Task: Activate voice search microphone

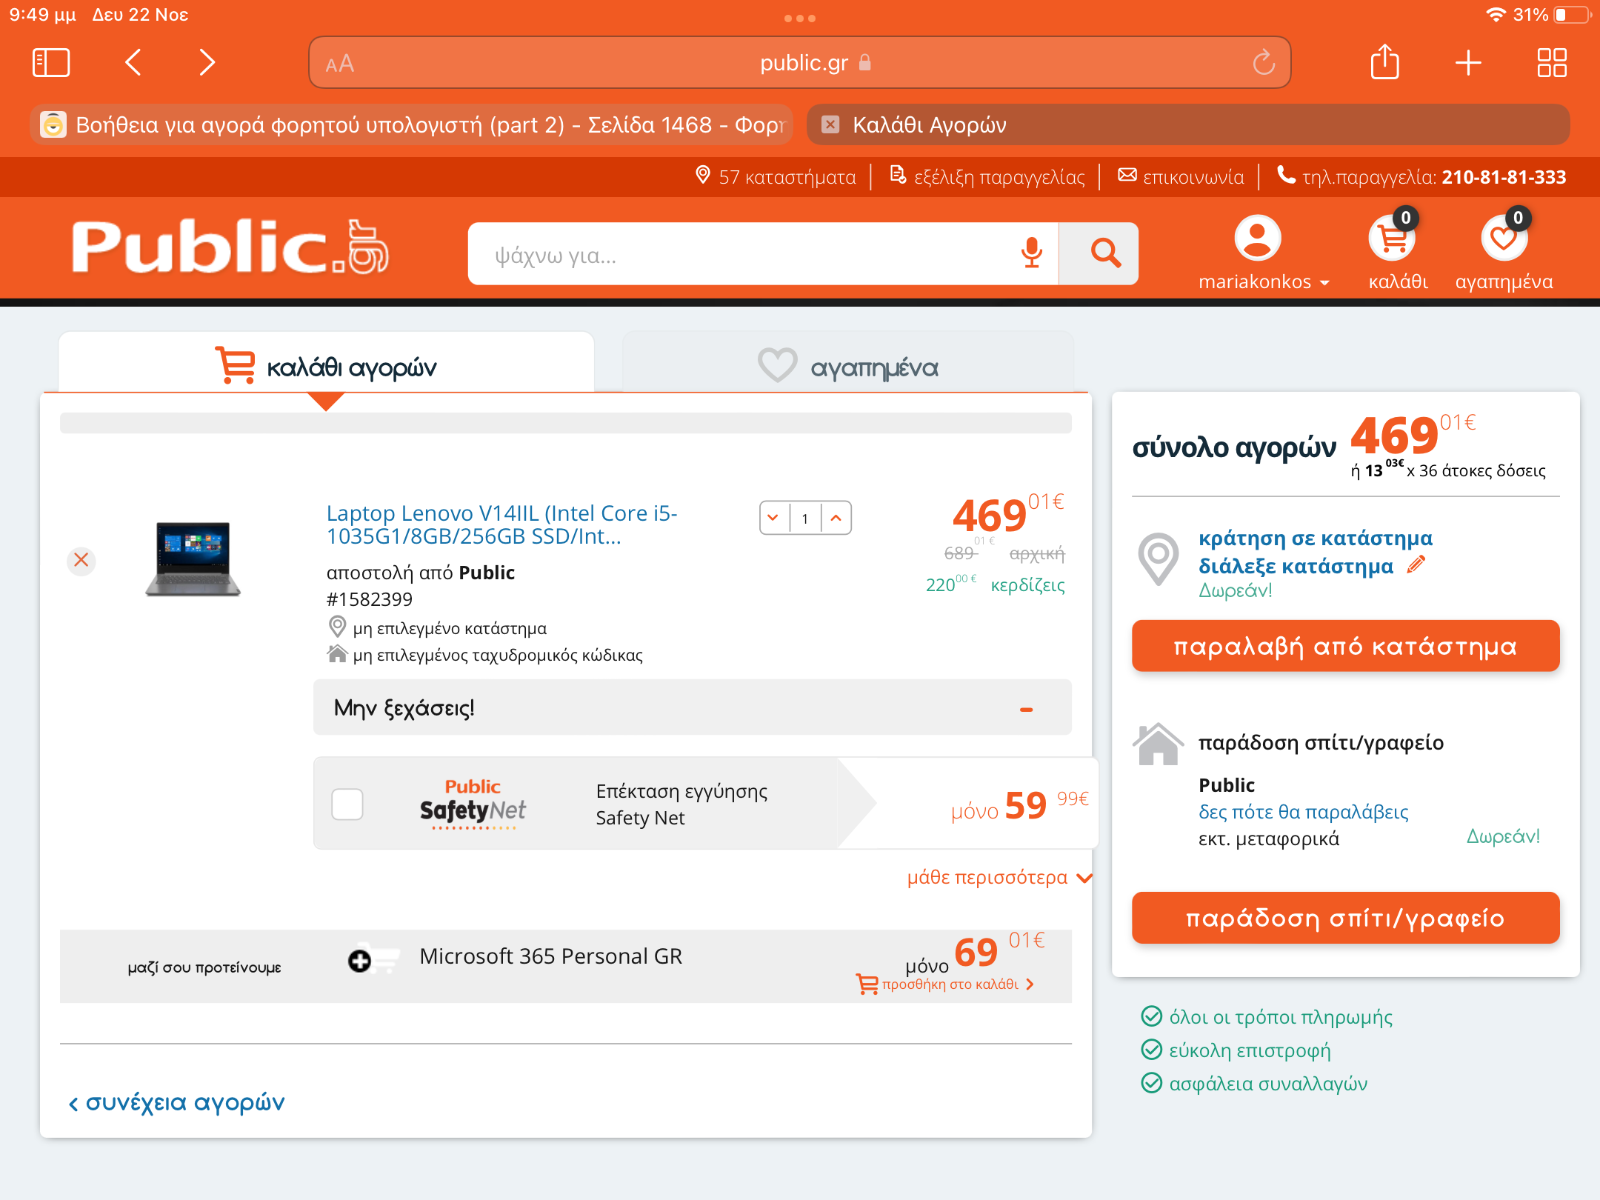Action: coord(1032,254)
